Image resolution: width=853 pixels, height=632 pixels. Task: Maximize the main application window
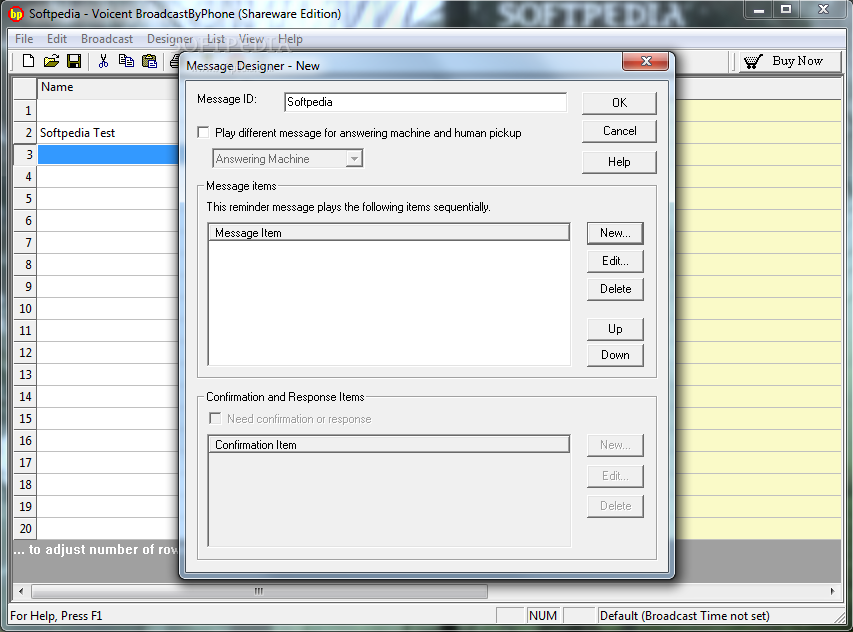786,9
